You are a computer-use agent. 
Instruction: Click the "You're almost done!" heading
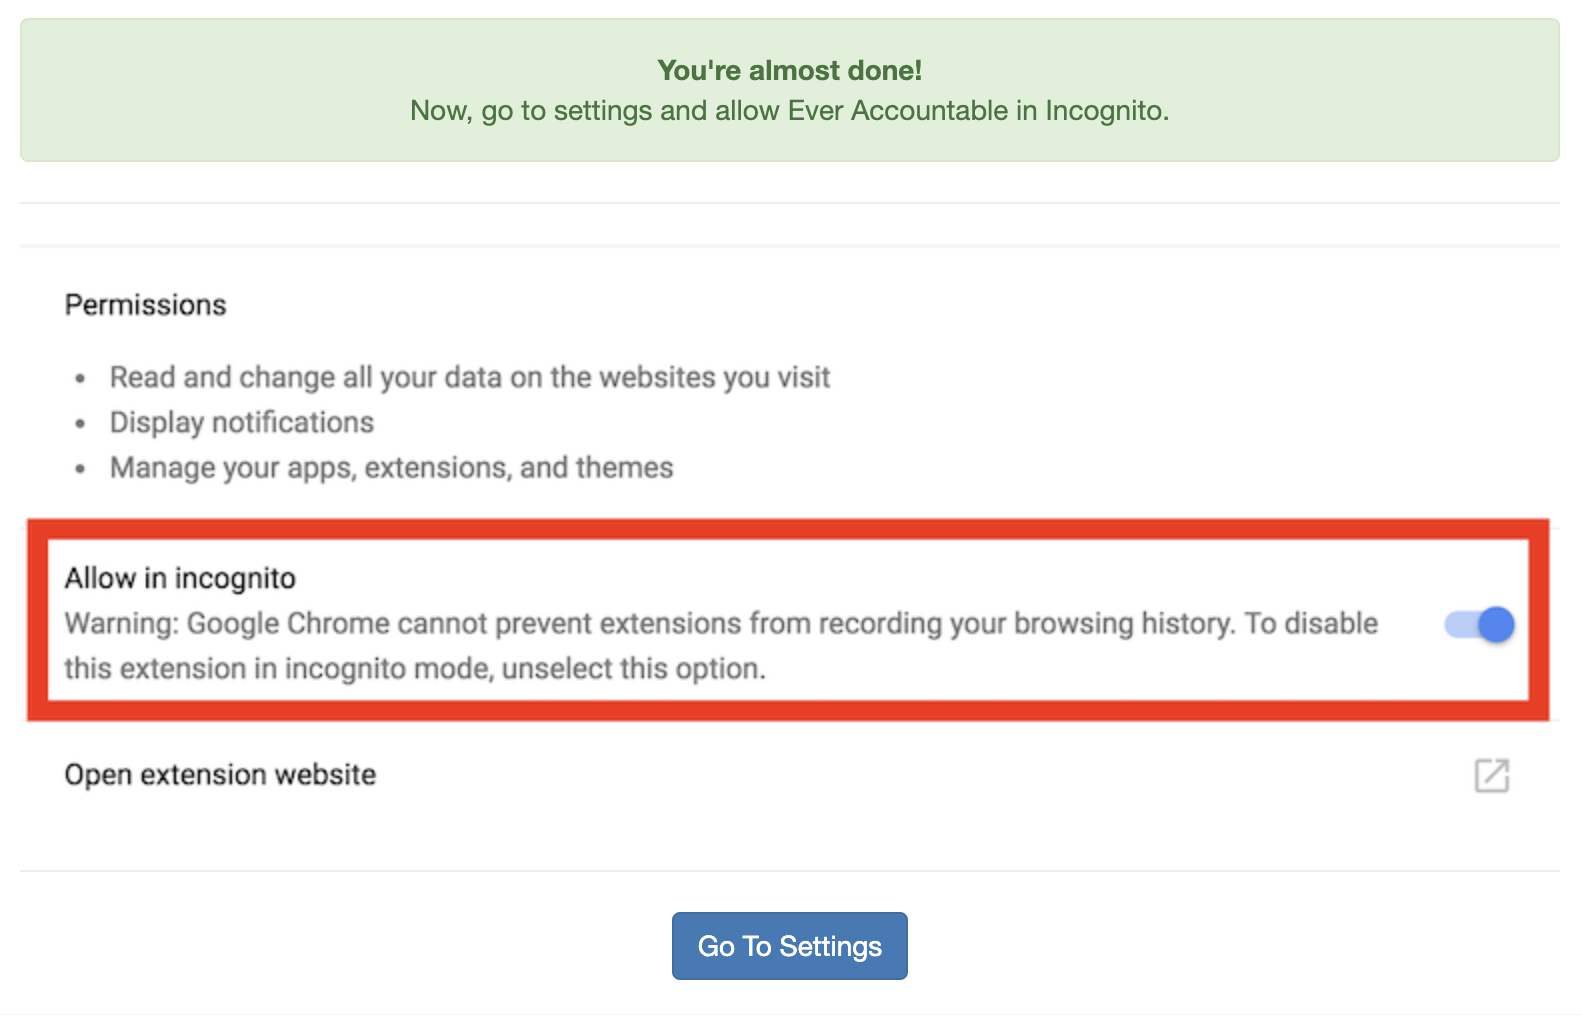789,70
